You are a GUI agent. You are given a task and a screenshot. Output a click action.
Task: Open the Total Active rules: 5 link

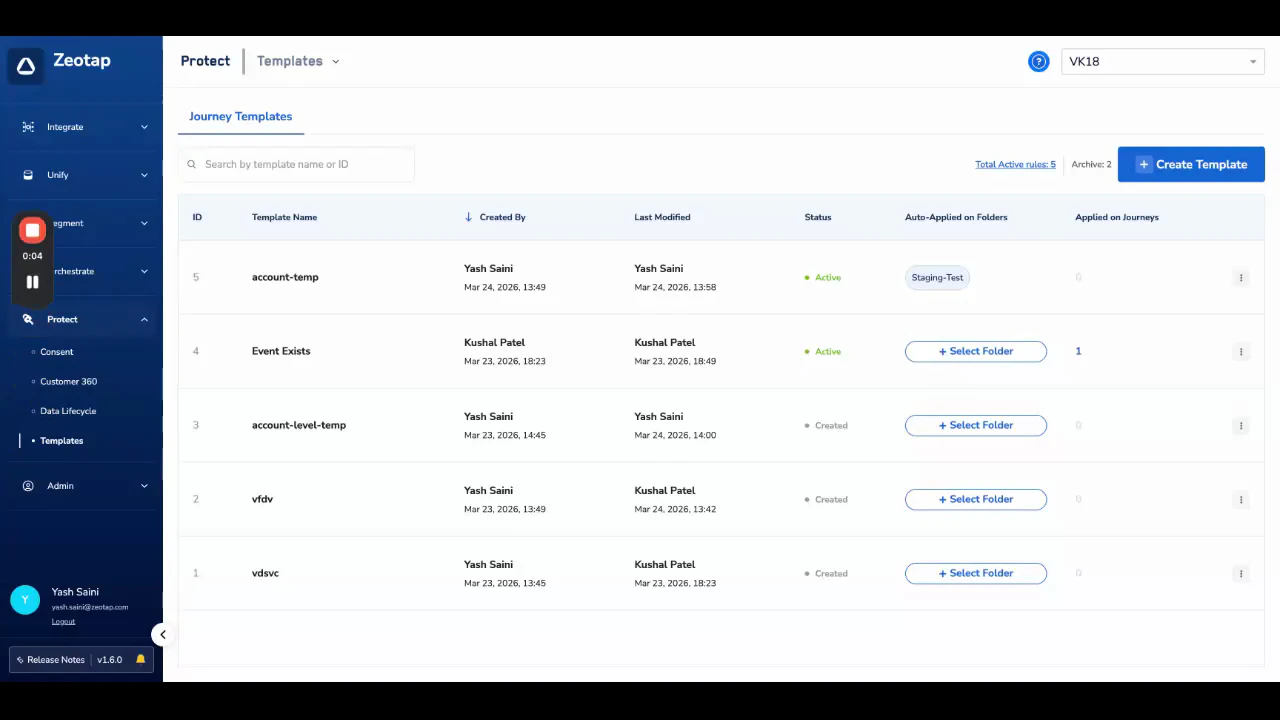1015,164
